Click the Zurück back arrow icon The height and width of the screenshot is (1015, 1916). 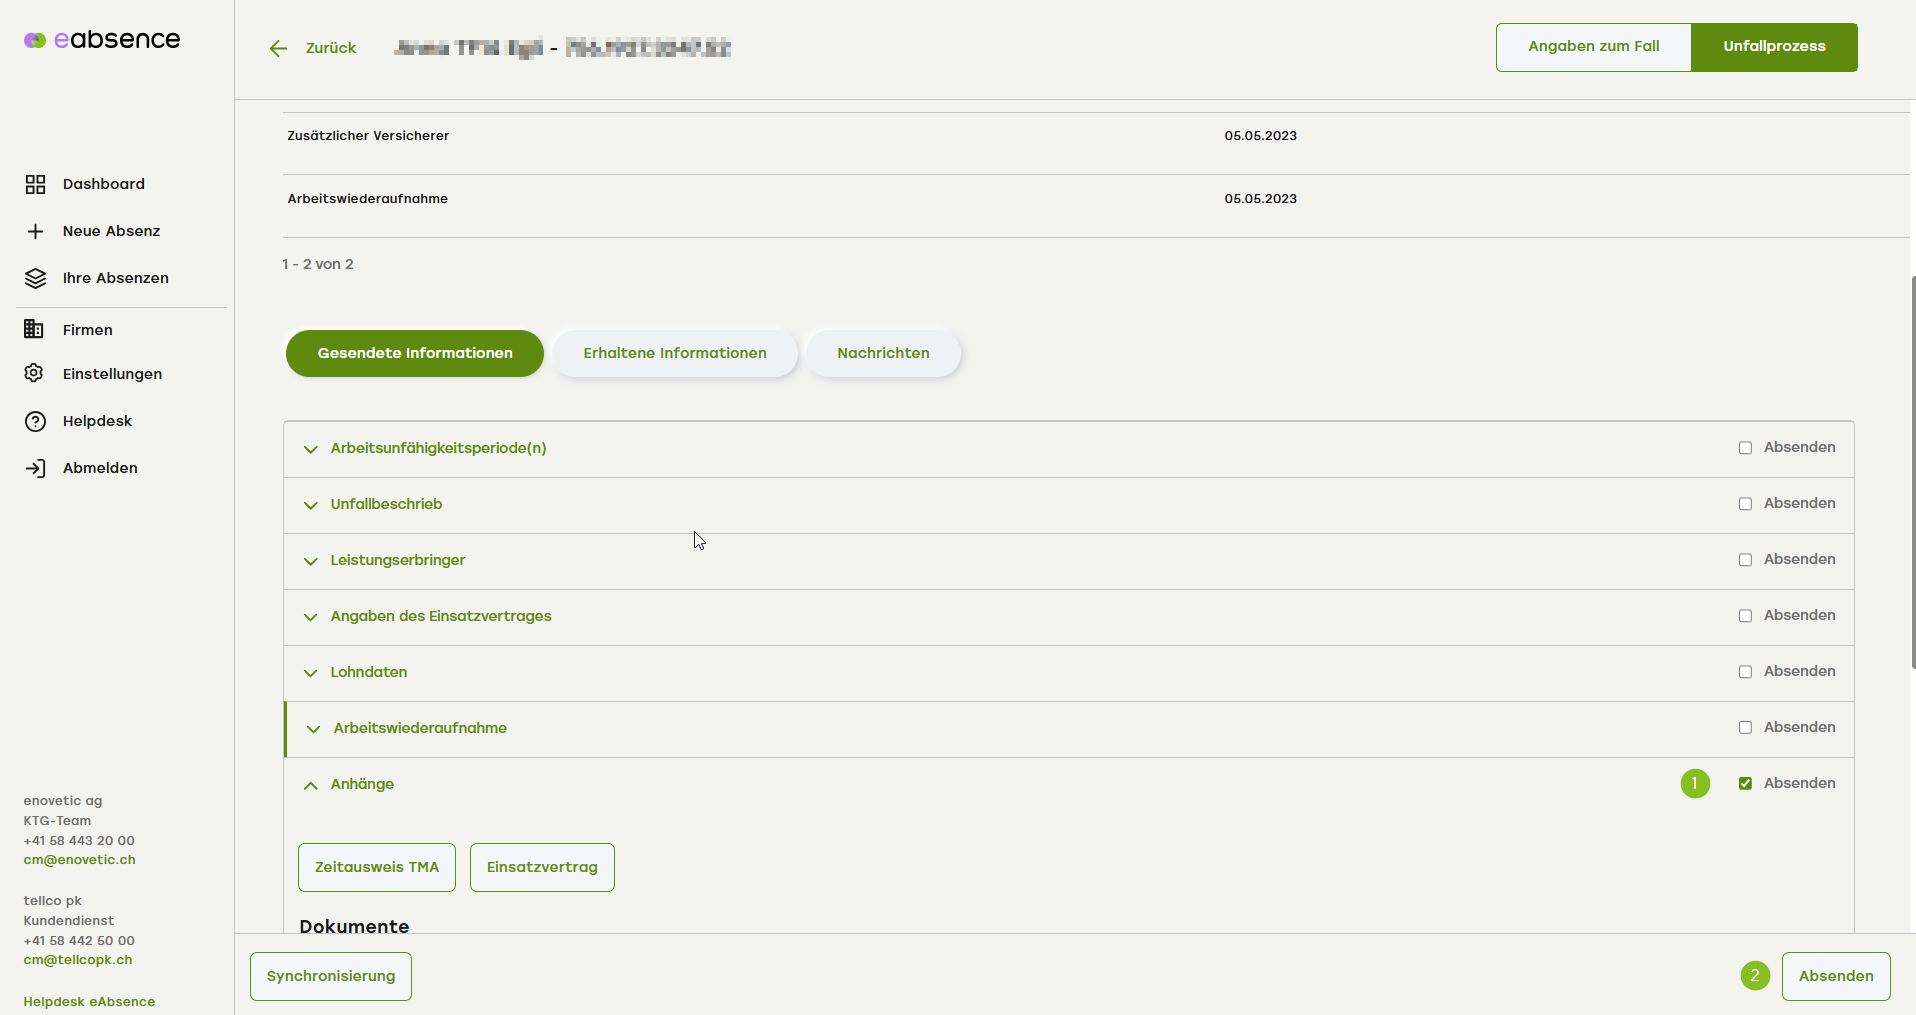point(278,48)
